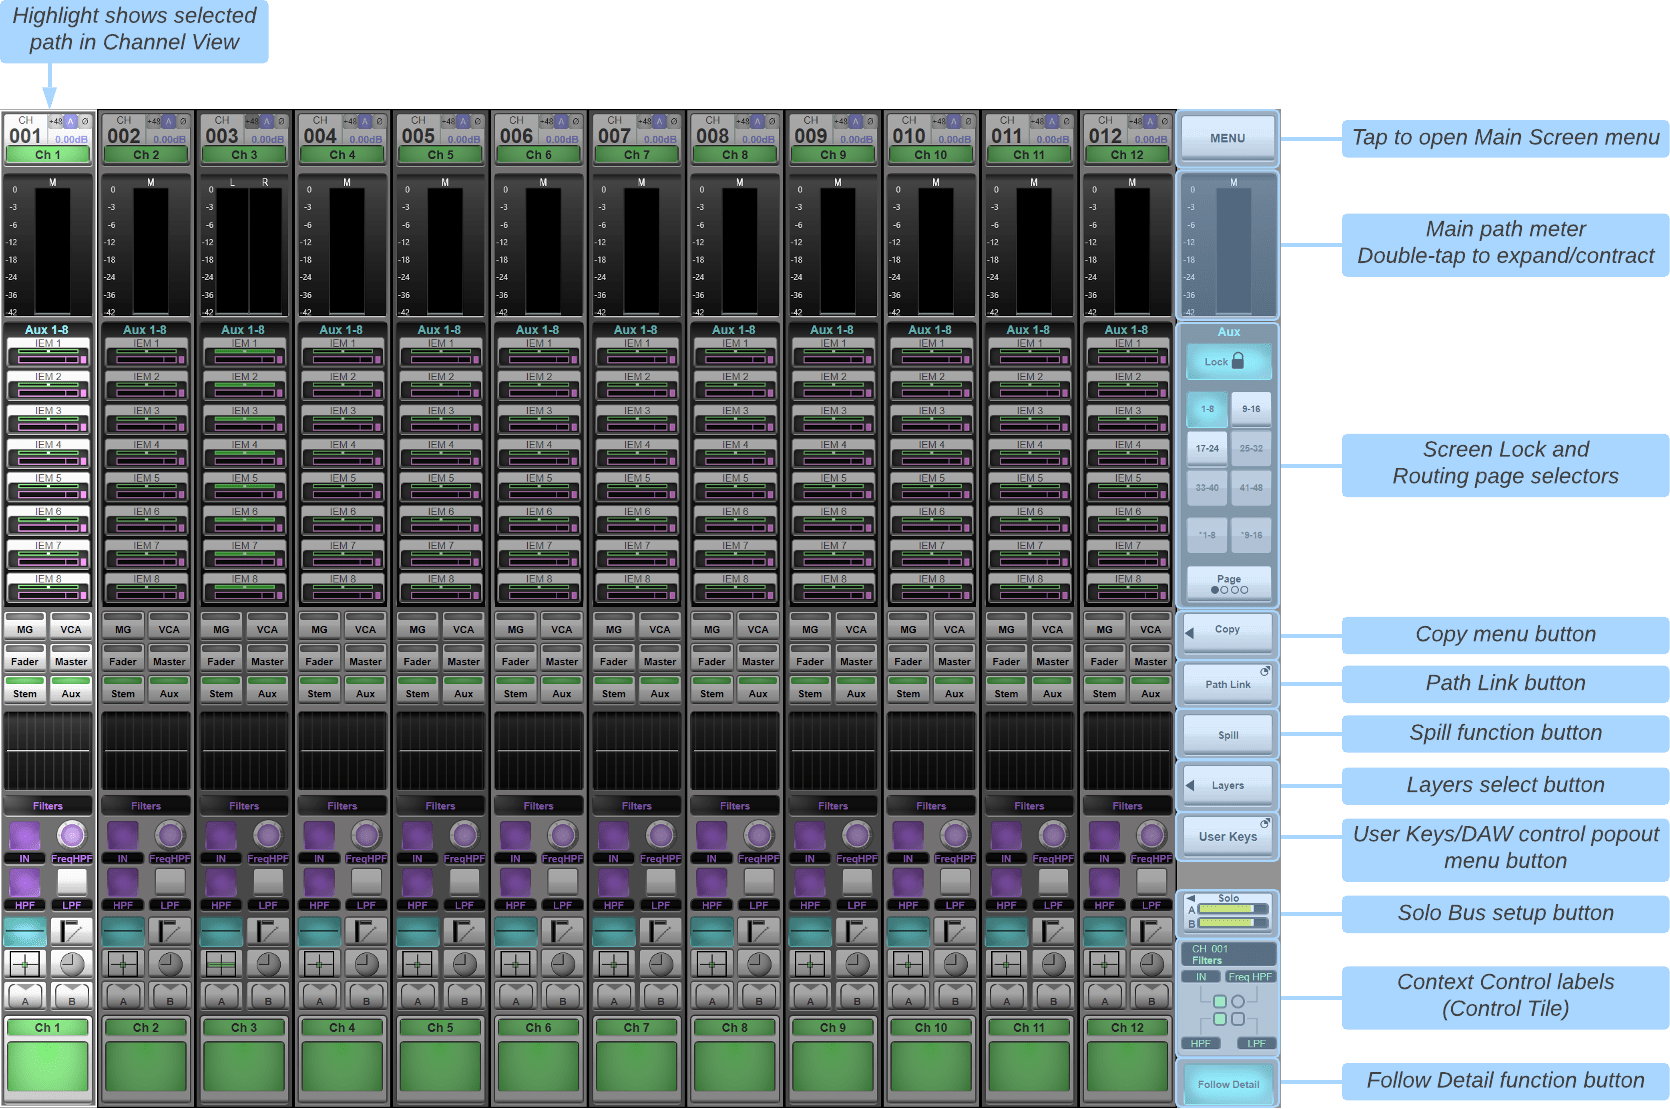Open the Aux 1-8 header on Ch 2
The width and height of the screenshot is (1670, 1109).
(146, 329)
